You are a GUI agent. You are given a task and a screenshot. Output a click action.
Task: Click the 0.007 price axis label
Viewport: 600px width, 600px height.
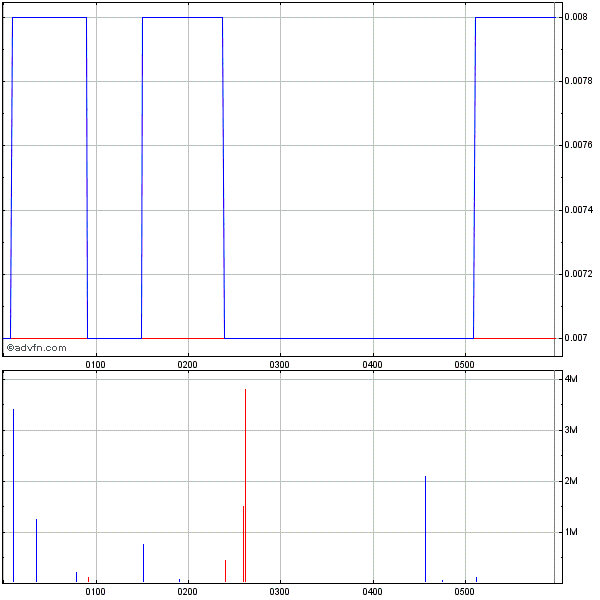pos(576,338)
